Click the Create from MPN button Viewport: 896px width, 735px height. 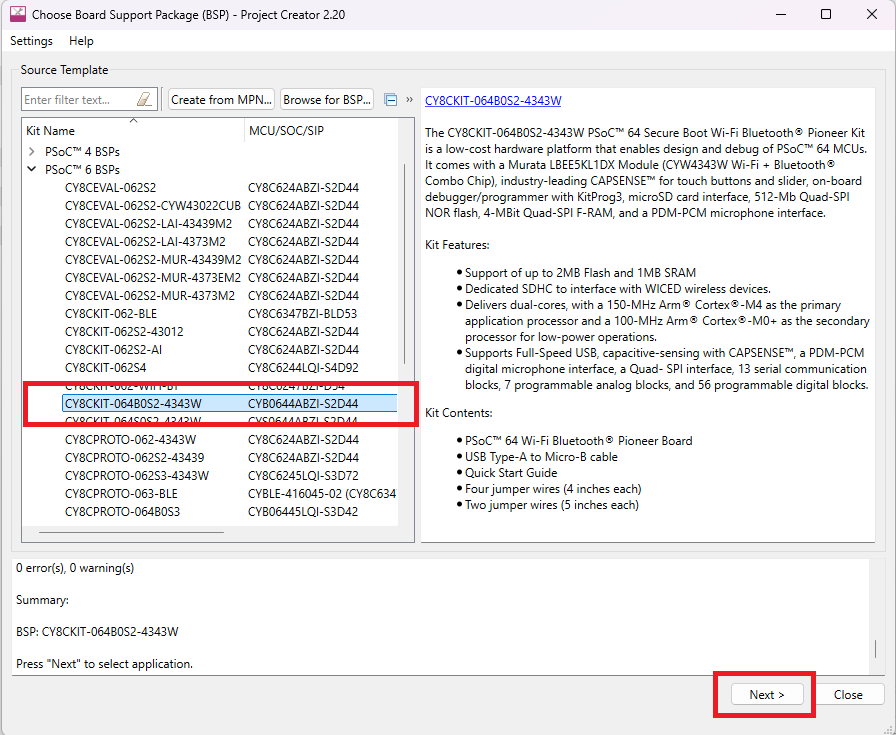pos(221,99)
